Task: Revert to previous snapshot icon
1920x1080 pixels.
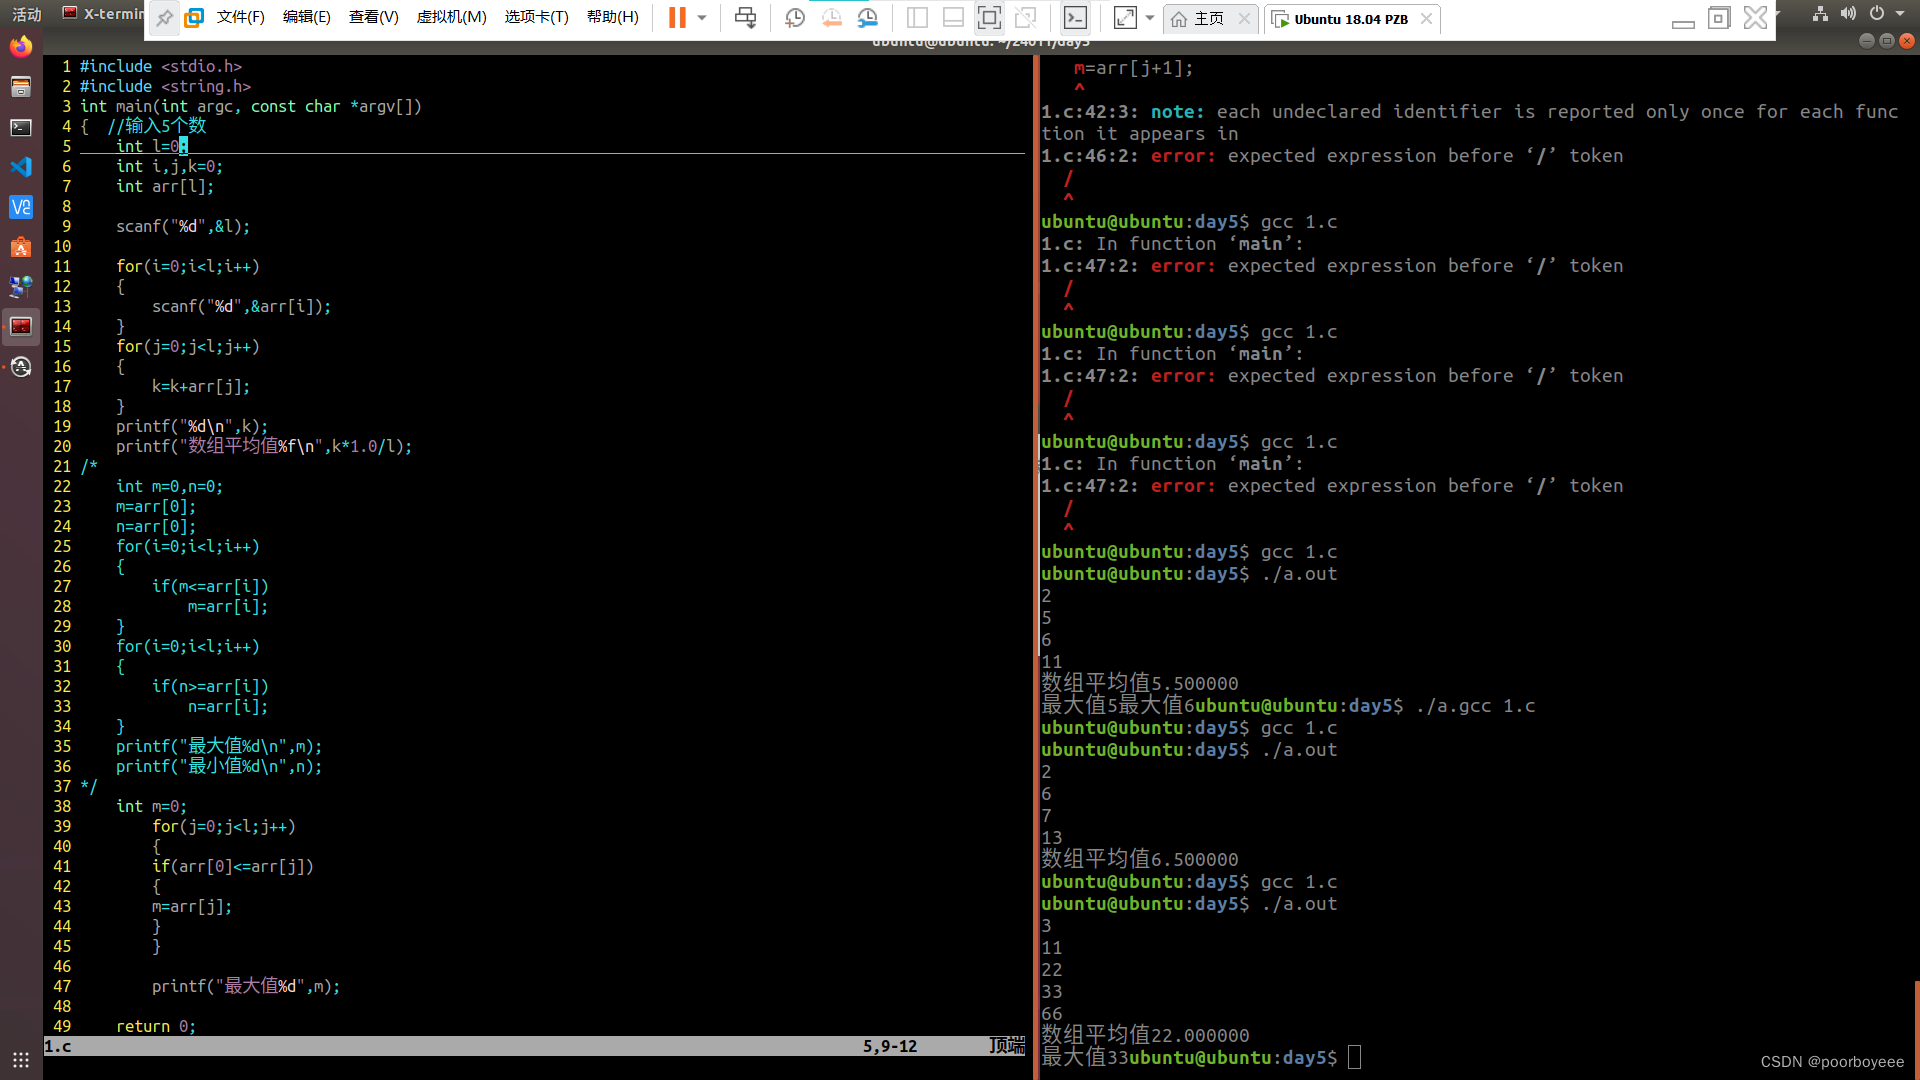Action: (x=831, y=18)
